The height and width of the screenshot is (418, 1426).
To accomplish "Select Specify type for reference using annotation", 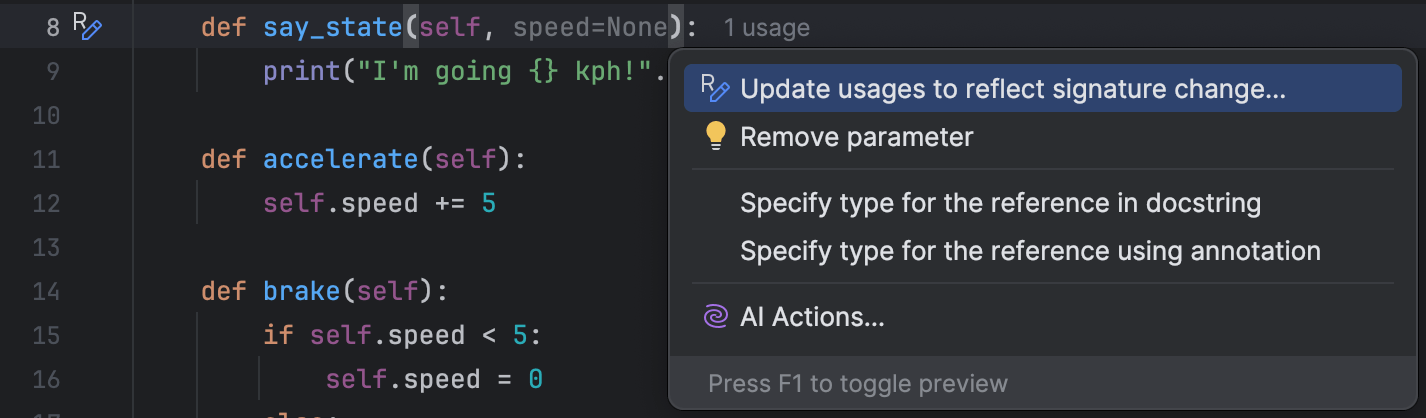I will pyautogui.click(x=1030, y=250).
